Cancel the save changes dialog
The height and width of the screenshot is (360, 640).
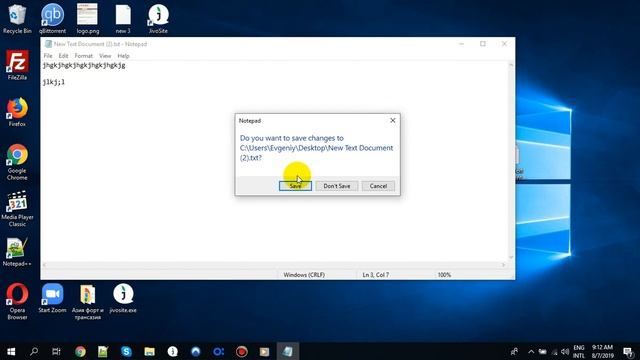pos(378,186)
